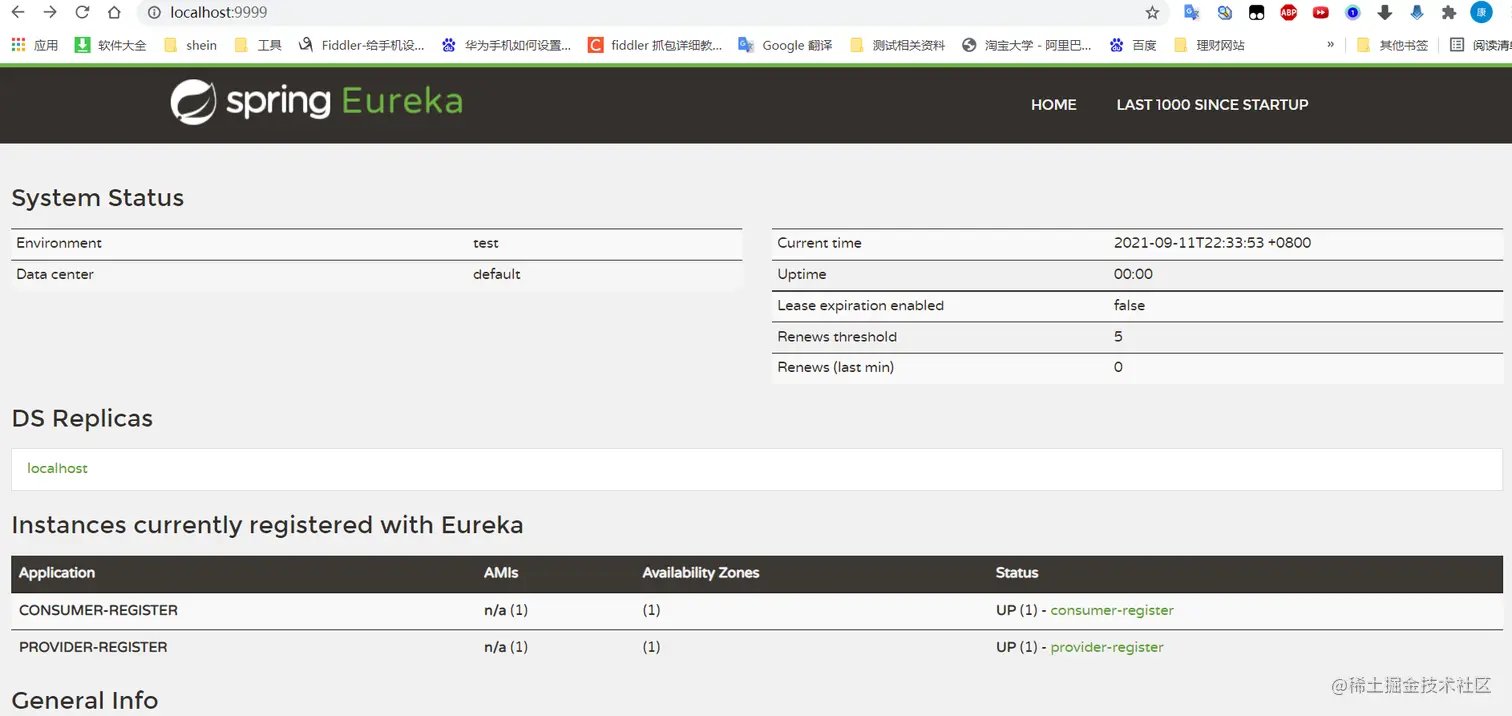The width and height of the screenshot is (1512, 716).
Task: Go back with the browser back arrow
Action: (x=18, y=13)
